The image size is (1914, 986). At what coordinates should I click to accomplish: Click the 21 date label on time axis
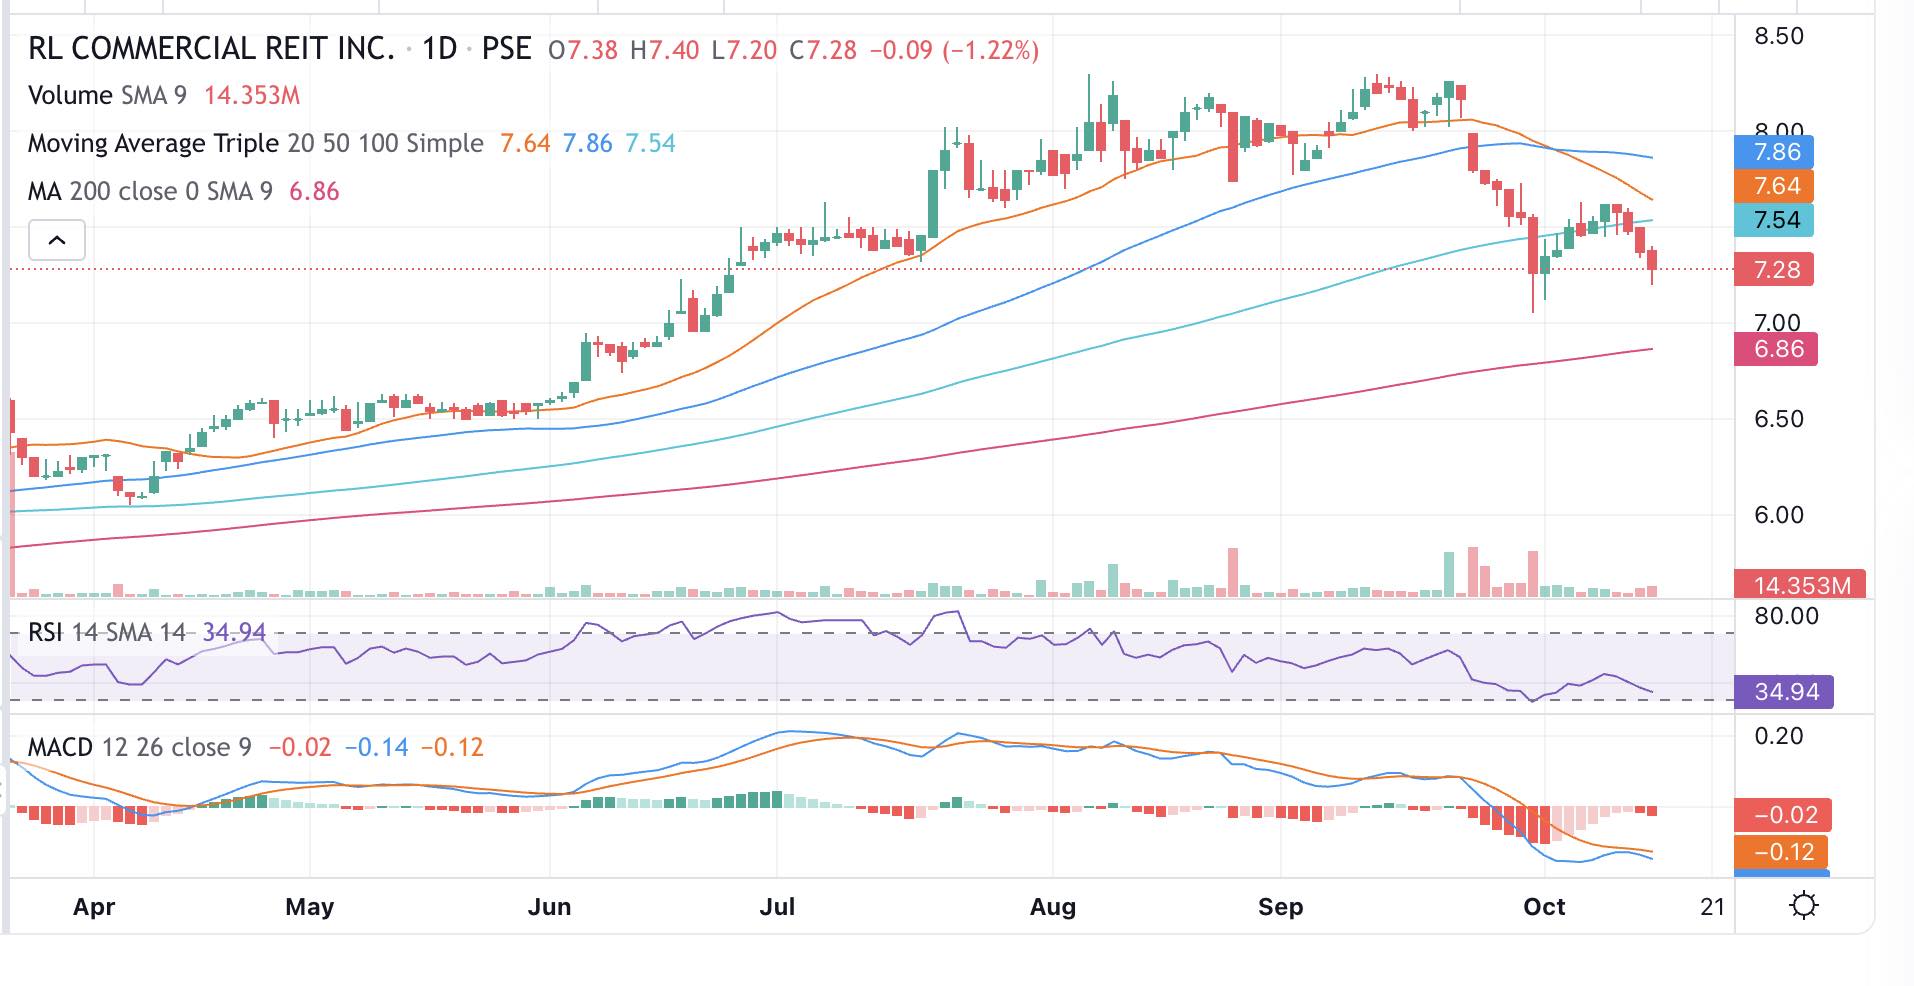click(x=1713, y=907)
